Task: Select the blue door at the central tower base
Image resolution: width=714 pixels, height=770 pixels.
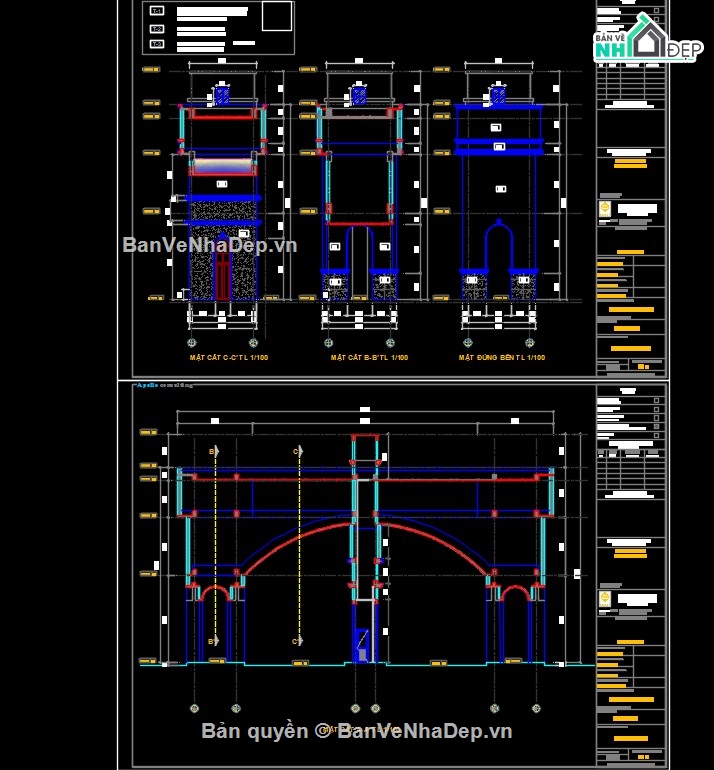Action: 362,645
